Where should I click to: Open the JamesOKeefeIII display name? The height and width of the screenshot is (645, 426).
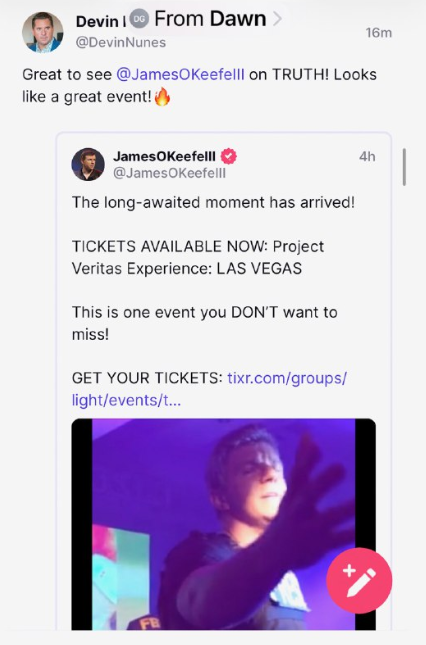click(164, 156)
